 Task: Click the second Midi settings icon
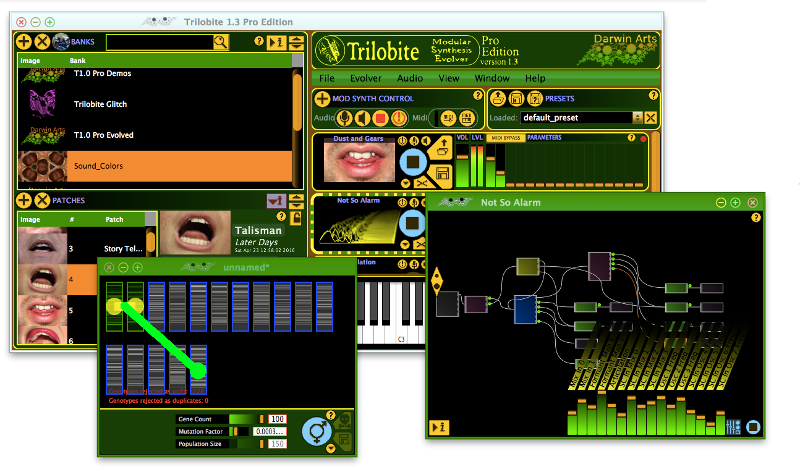point(466,118)
